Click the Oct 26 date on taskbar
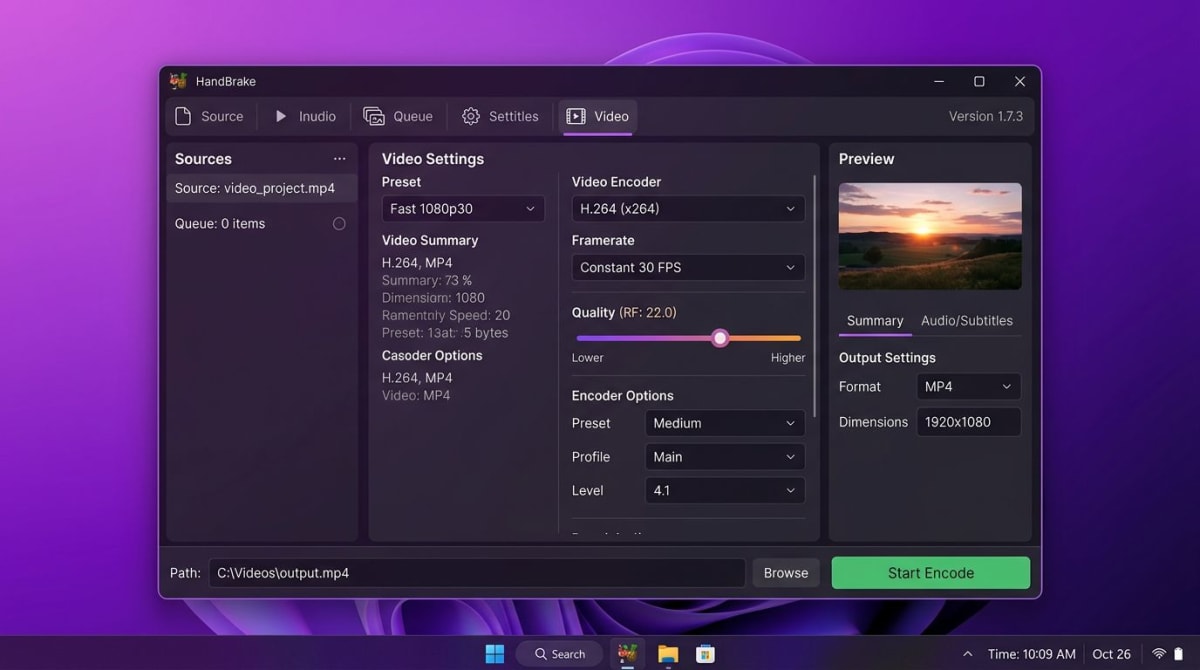This screenshot has height=670, width=1200. click(1112, 654)
